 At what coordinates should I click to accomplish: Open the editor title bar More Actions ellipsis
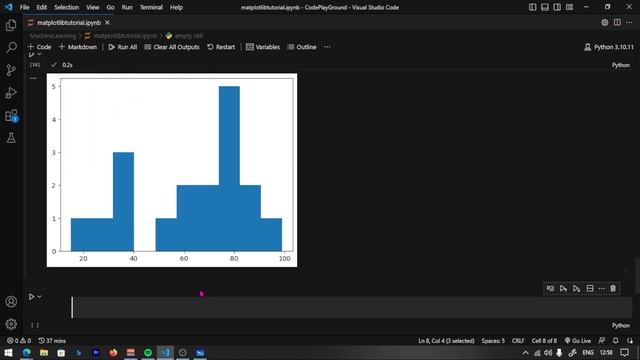[x=629, y=22]
